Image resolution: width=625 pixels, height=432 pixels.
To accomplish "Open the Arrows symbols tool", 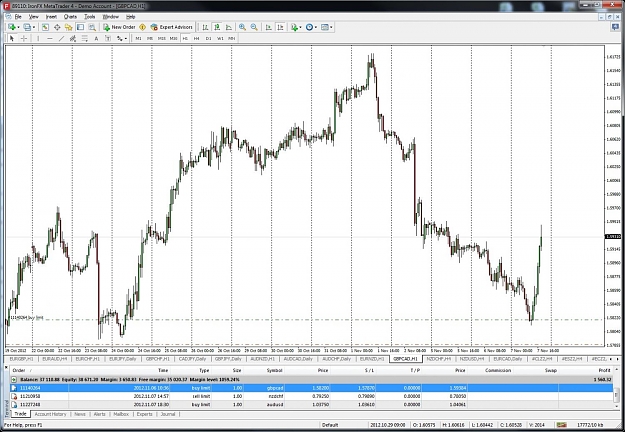I will (x=120, y=38).
